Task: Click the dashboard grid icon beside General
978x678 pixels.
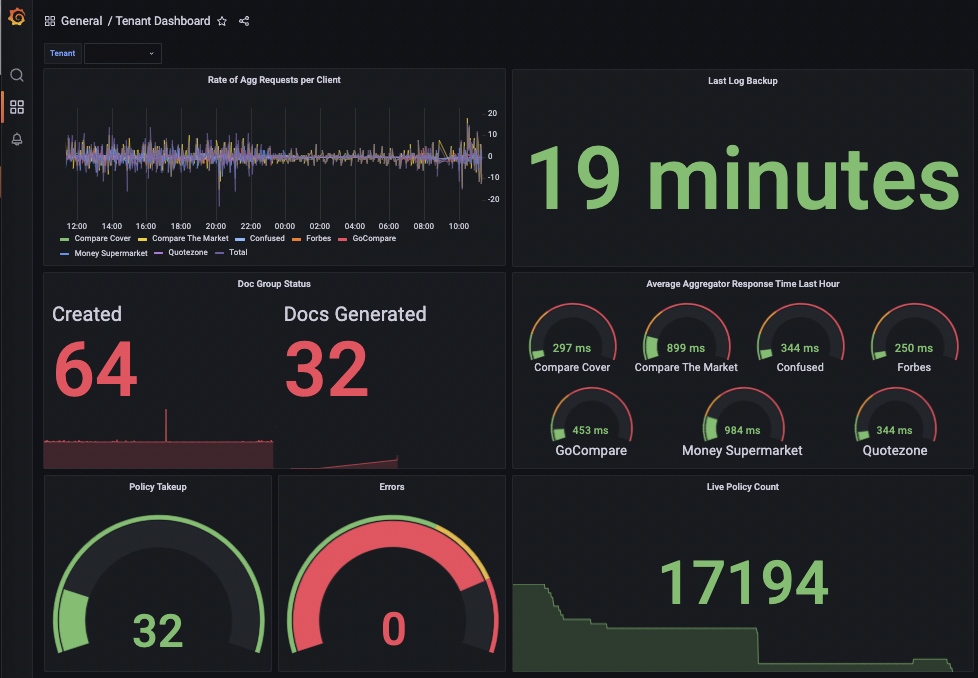Action: coord(50,21)
